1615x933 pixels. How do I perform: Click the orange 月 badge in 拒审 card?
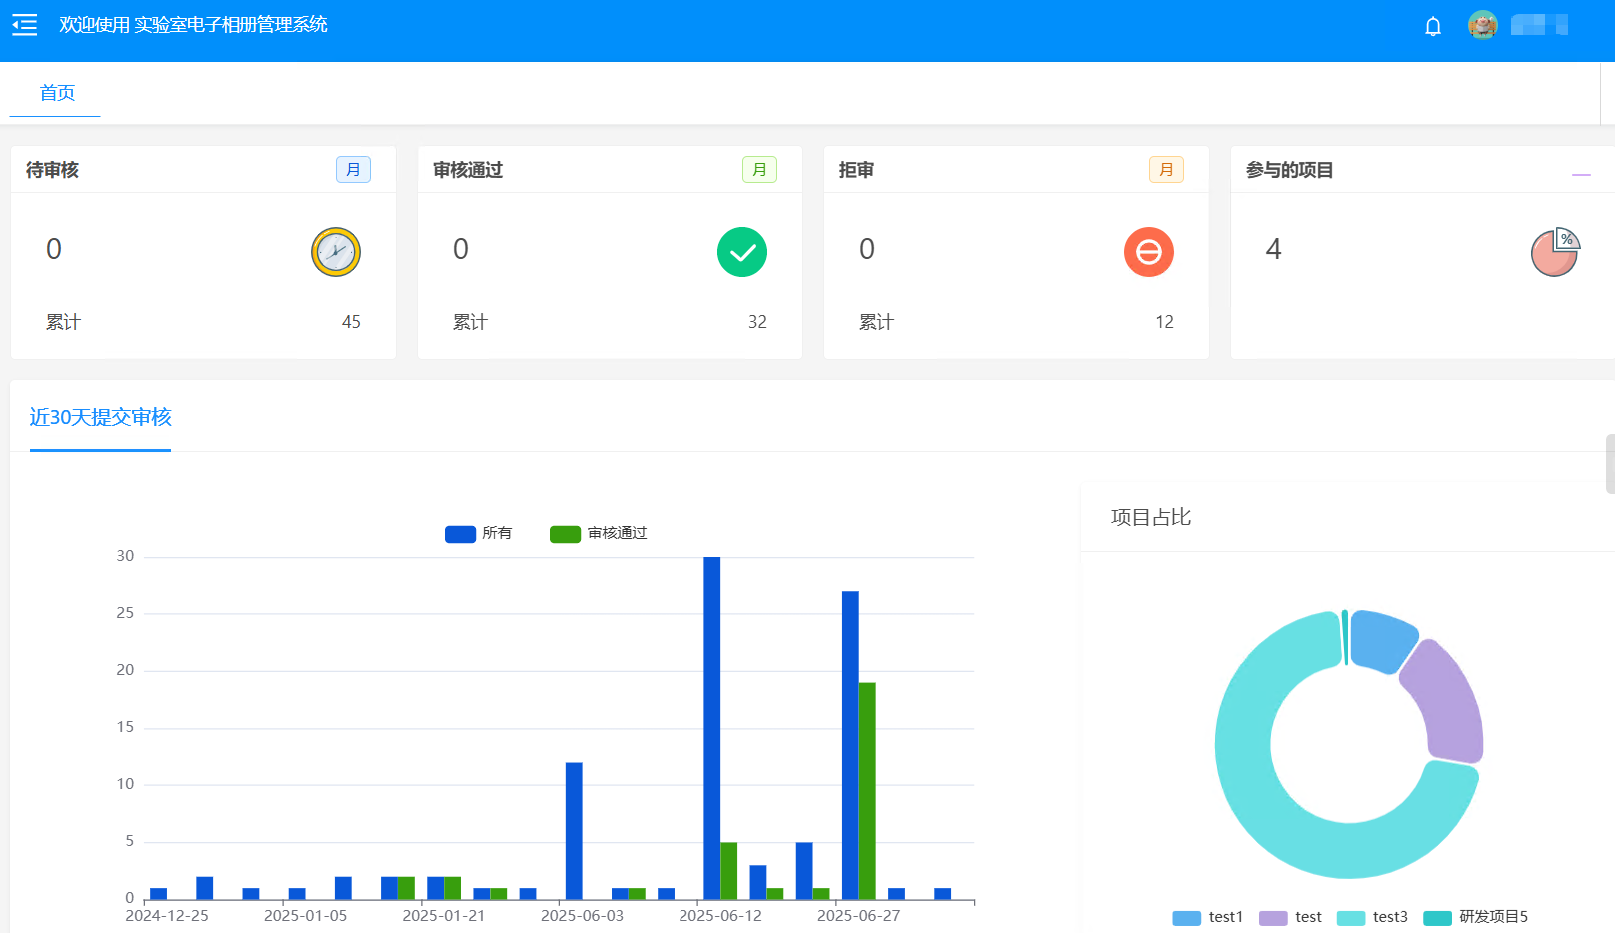(1166, 170)
